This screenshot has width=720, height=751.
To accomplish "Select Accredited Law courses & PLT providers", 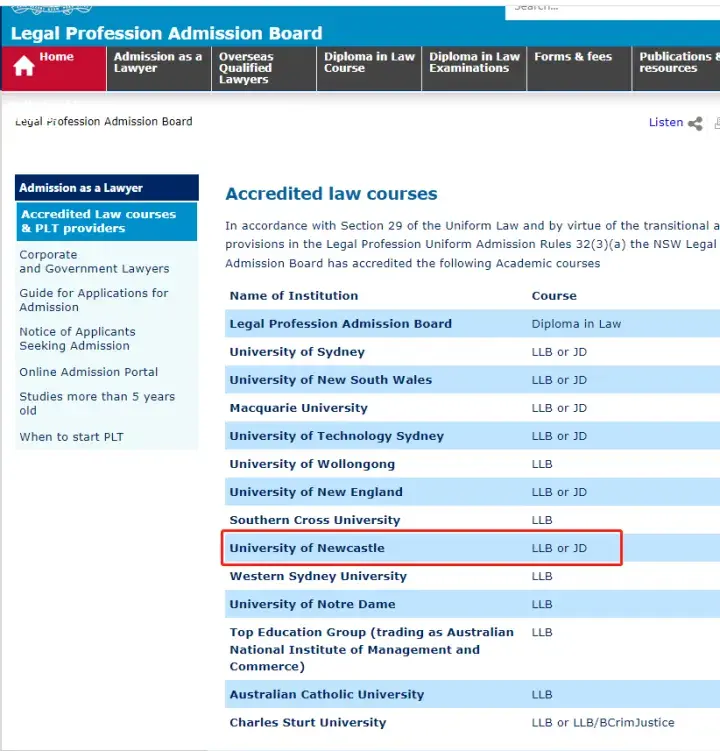I will point(107,221).
